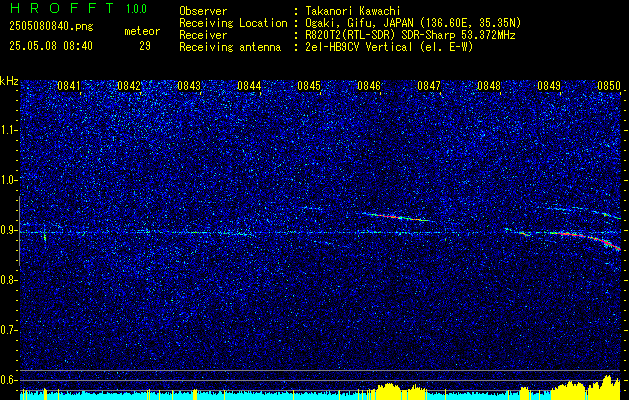
Task: Click the file name 2505080840.png
Action: tap(51, 27)
